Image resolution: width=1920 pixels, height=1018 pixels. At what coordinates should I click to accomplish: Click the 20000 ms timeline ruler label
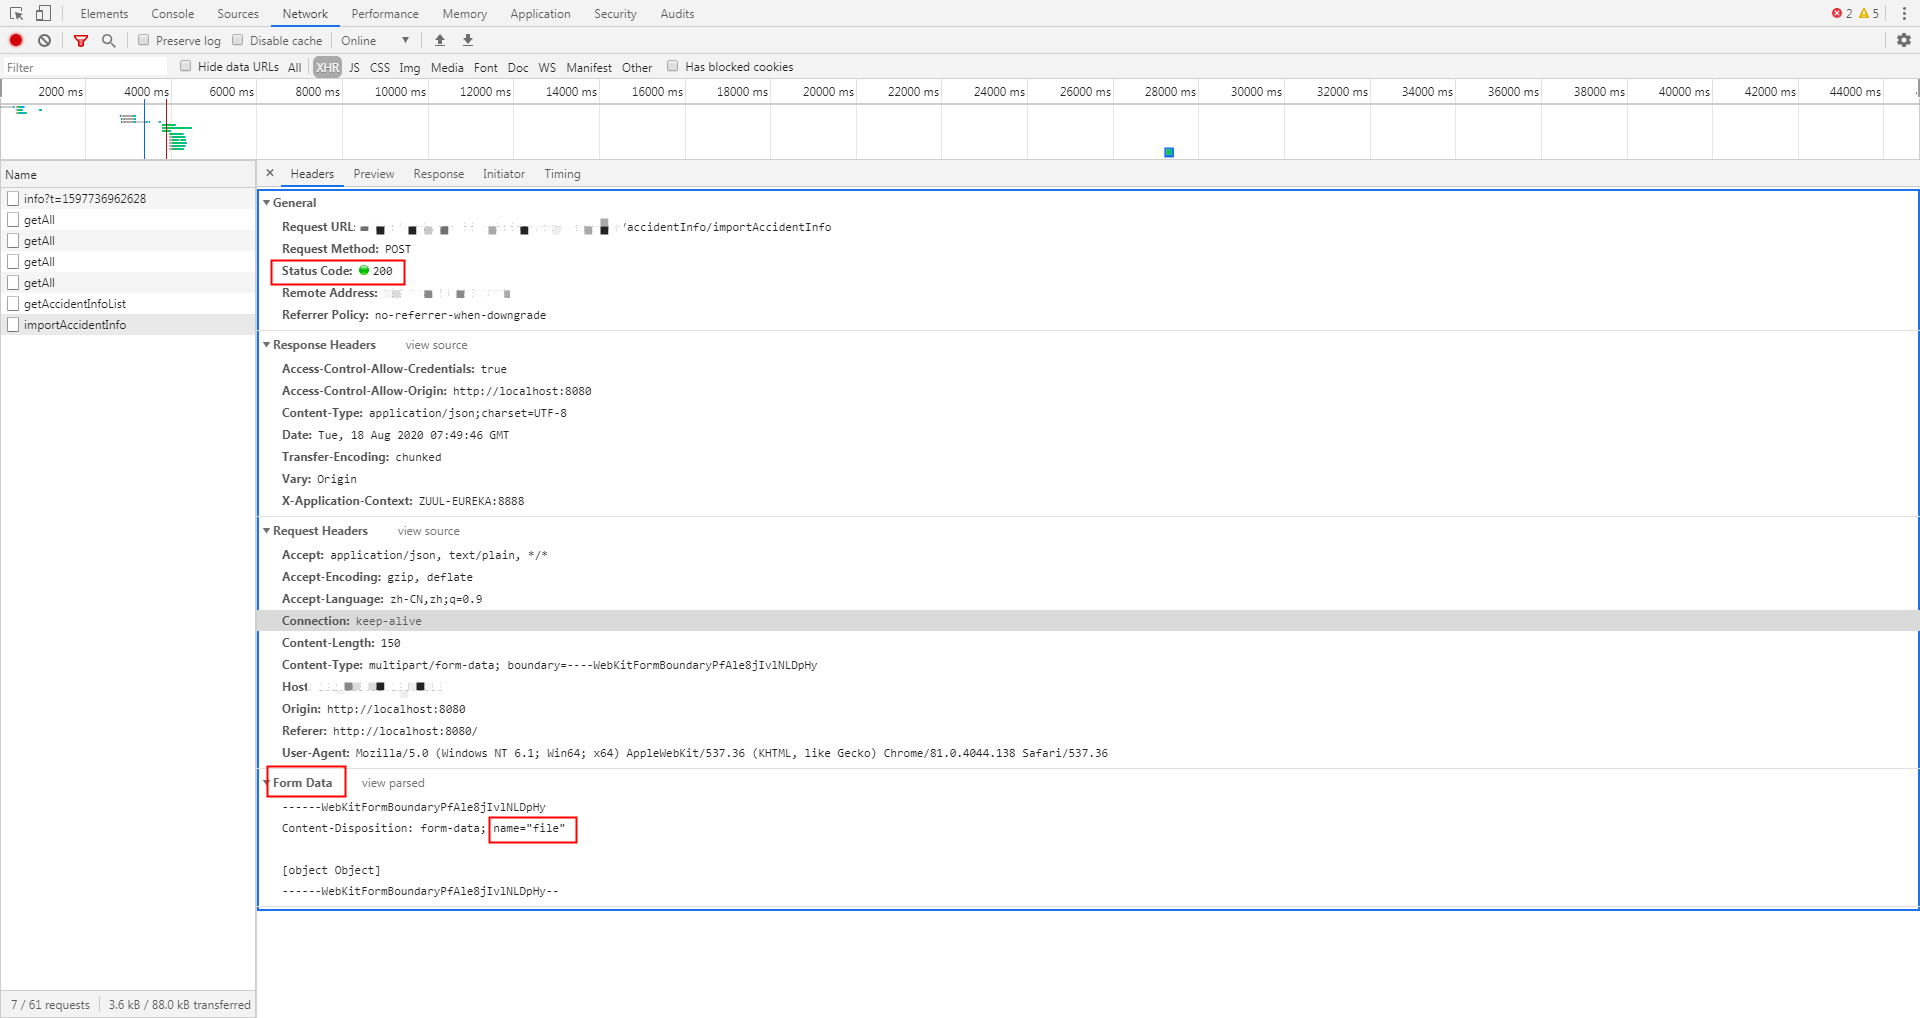(x=828, y=91)
